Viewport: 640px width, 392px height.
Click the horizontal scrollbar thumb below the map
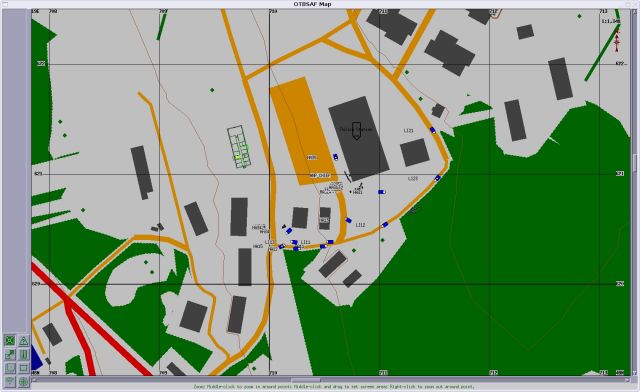305,380
